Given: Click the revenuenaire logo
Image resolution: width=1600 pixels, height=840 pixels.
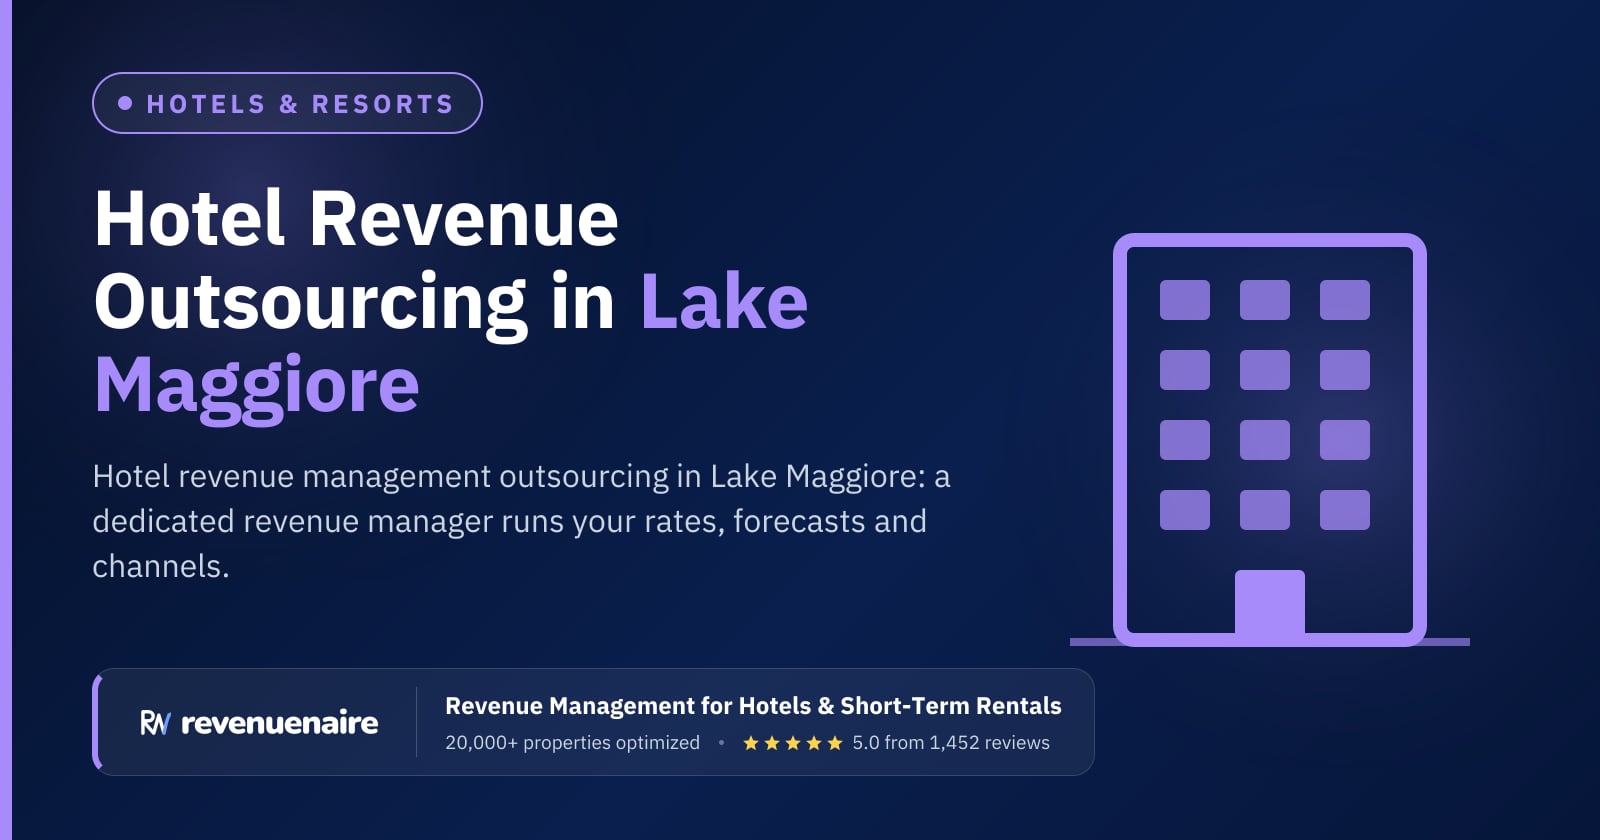Looking at the screenshot, I should (259, 722).
